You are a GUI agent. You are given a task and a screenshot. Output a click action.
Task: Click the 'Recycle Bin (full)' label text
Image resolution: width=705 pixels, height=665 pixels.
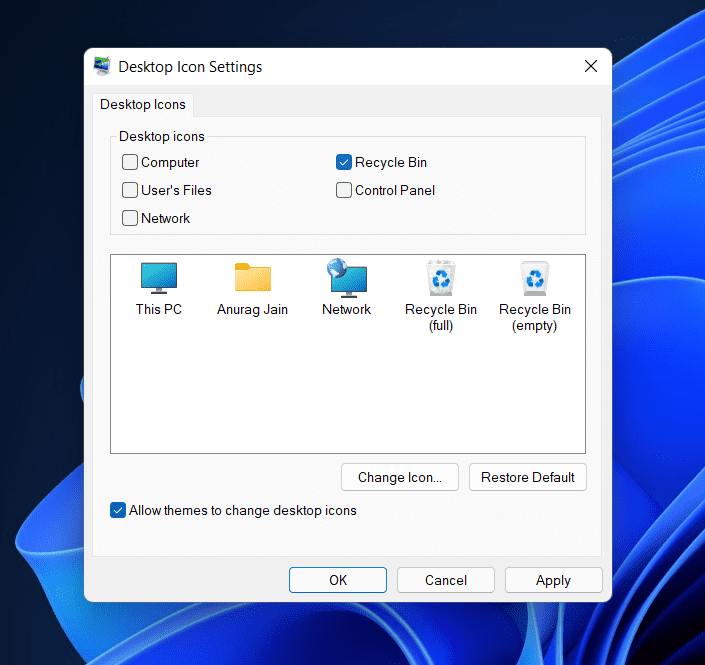click(441, 317)
